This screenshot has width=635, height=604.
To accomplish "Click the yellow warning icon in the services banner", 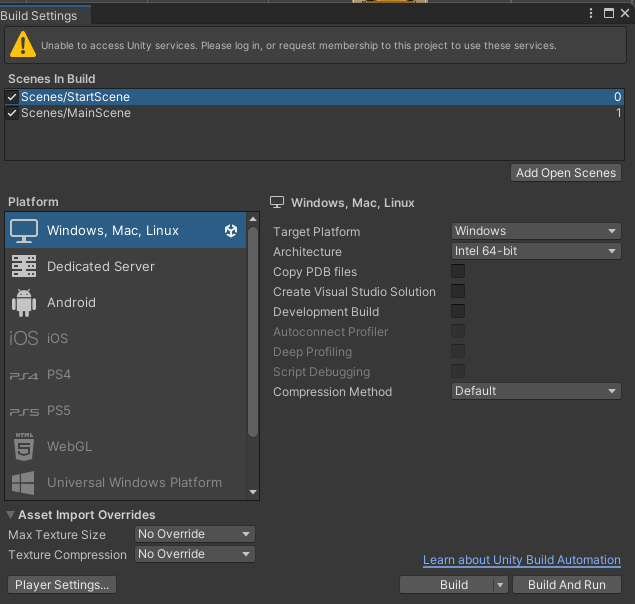I will [x=23, y=45].
